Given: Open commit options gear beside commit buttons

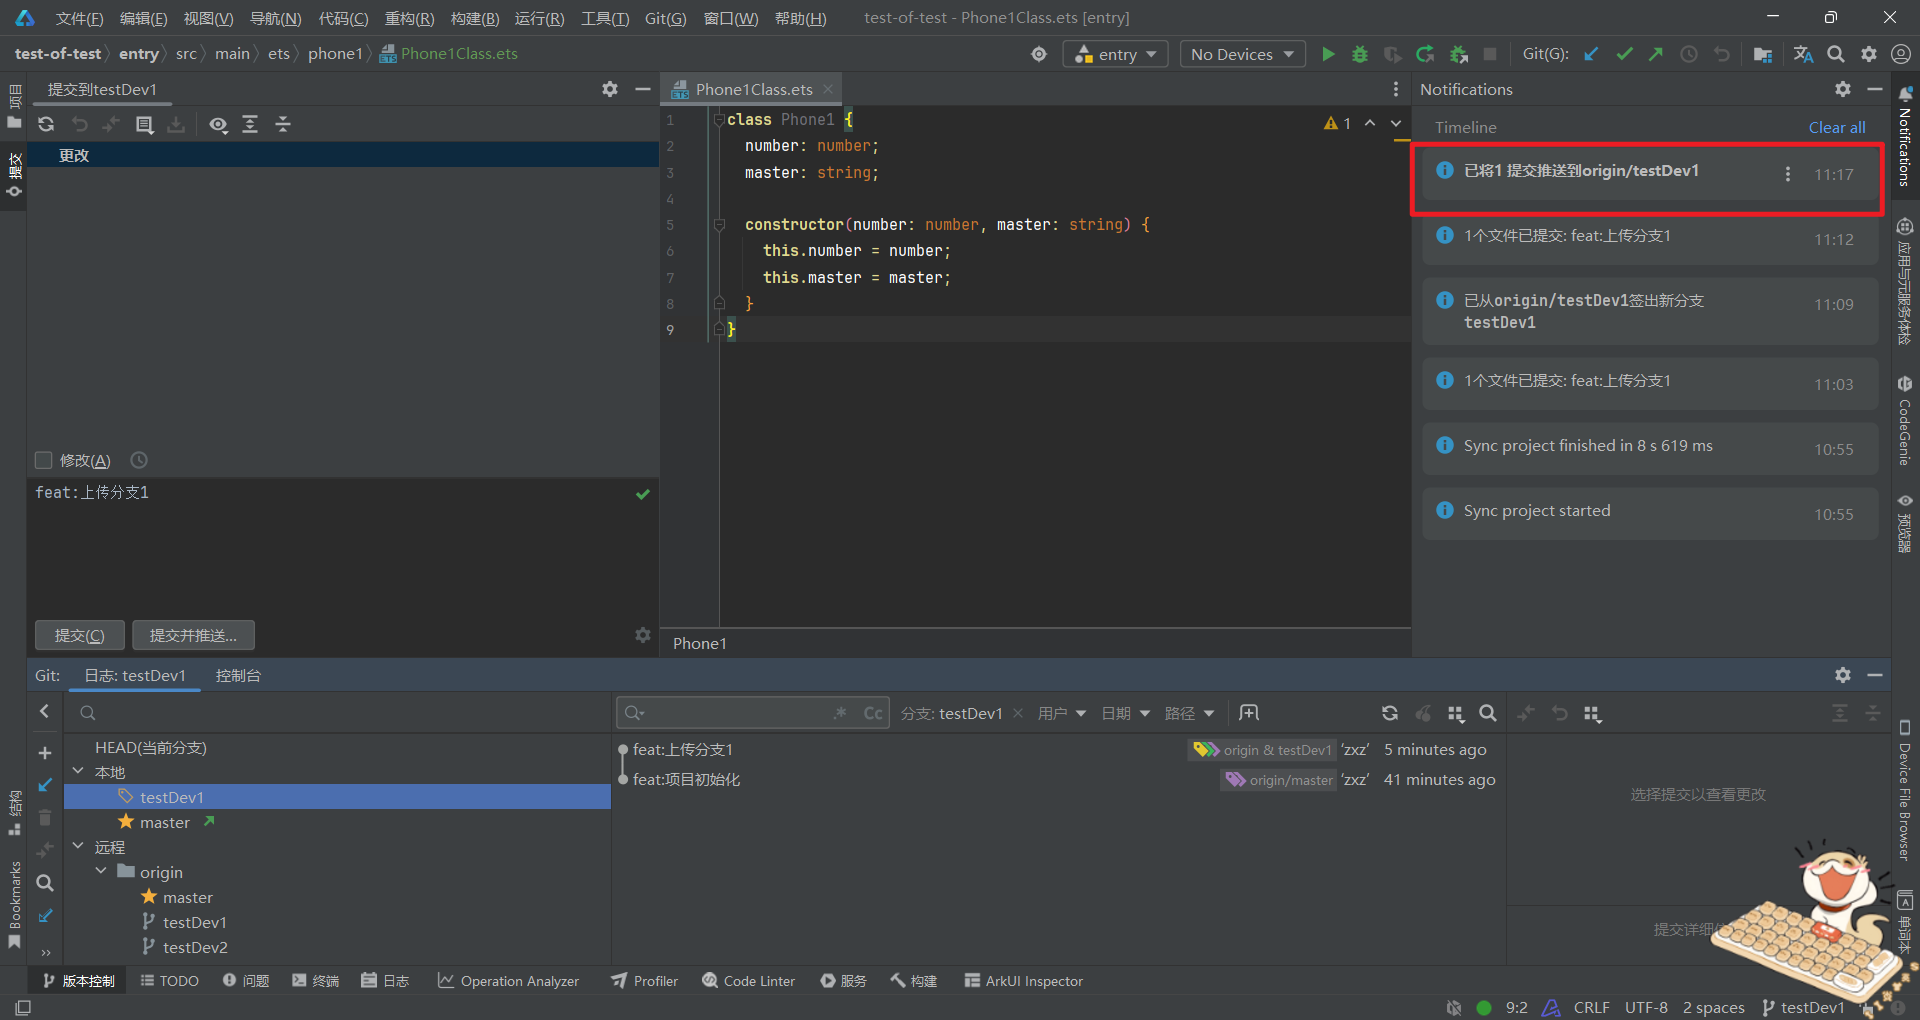Looking at the screenshot, I should click(x=643, y=635).
